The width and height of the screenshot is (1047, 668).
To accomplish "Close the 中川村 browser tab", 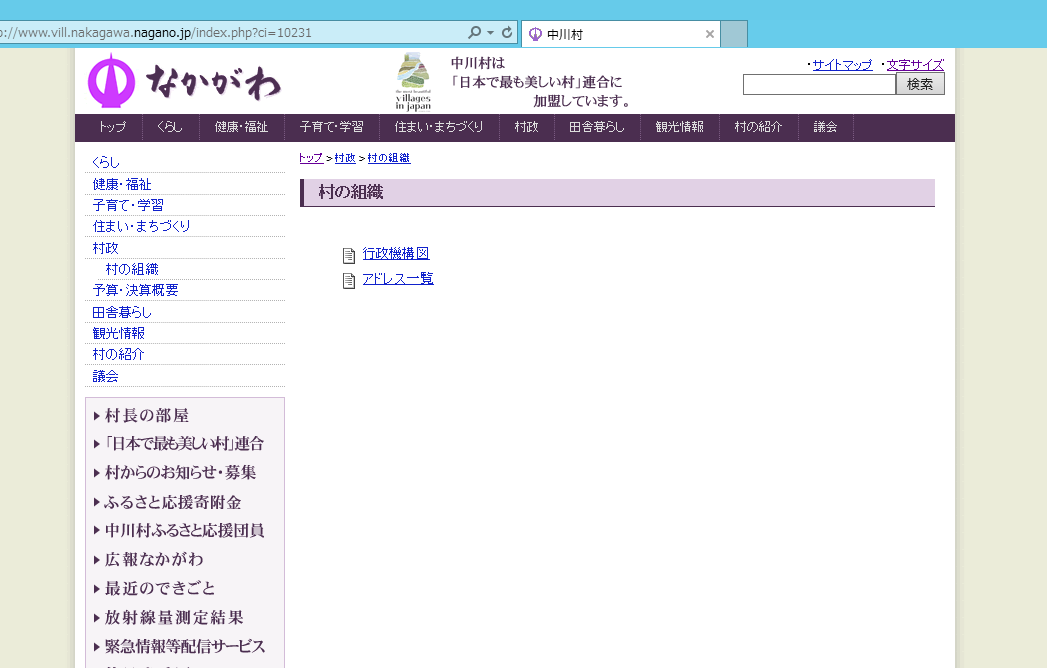I will point(710,34).
